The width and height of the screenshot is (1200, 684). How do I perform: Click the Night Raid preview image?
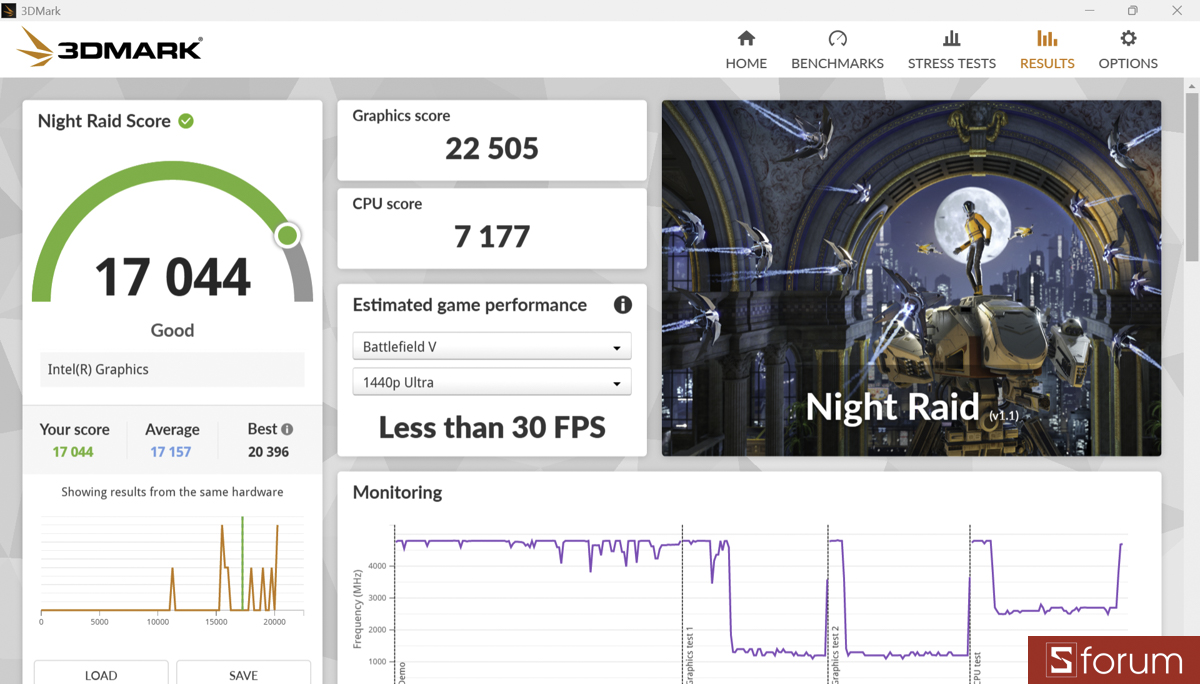pos(911,278)
